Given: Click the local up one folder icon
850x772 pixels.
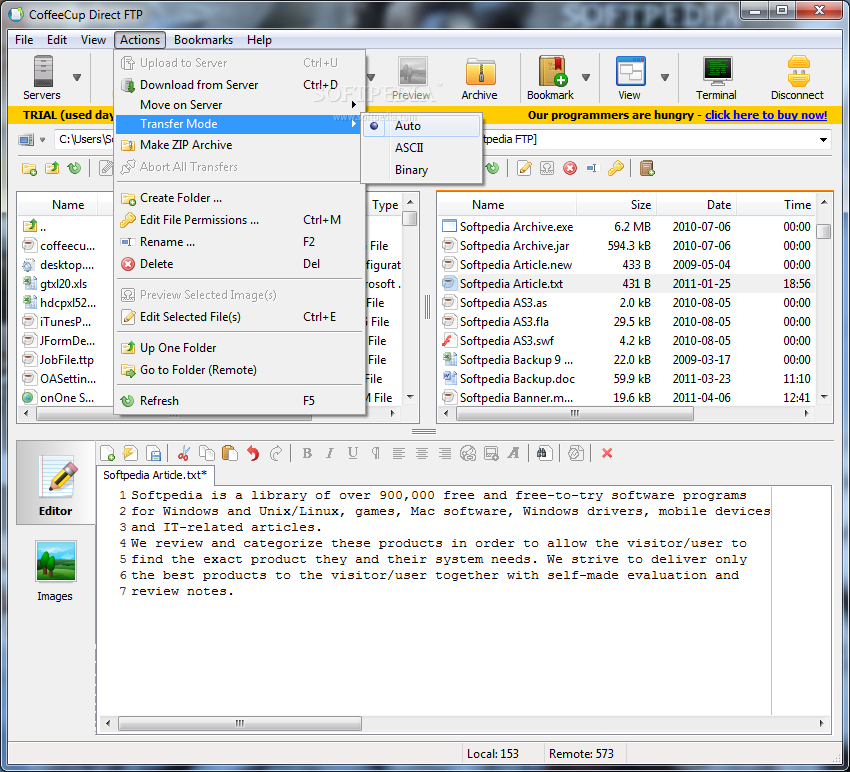Looking at the screenshot, I should pos(51,169).
